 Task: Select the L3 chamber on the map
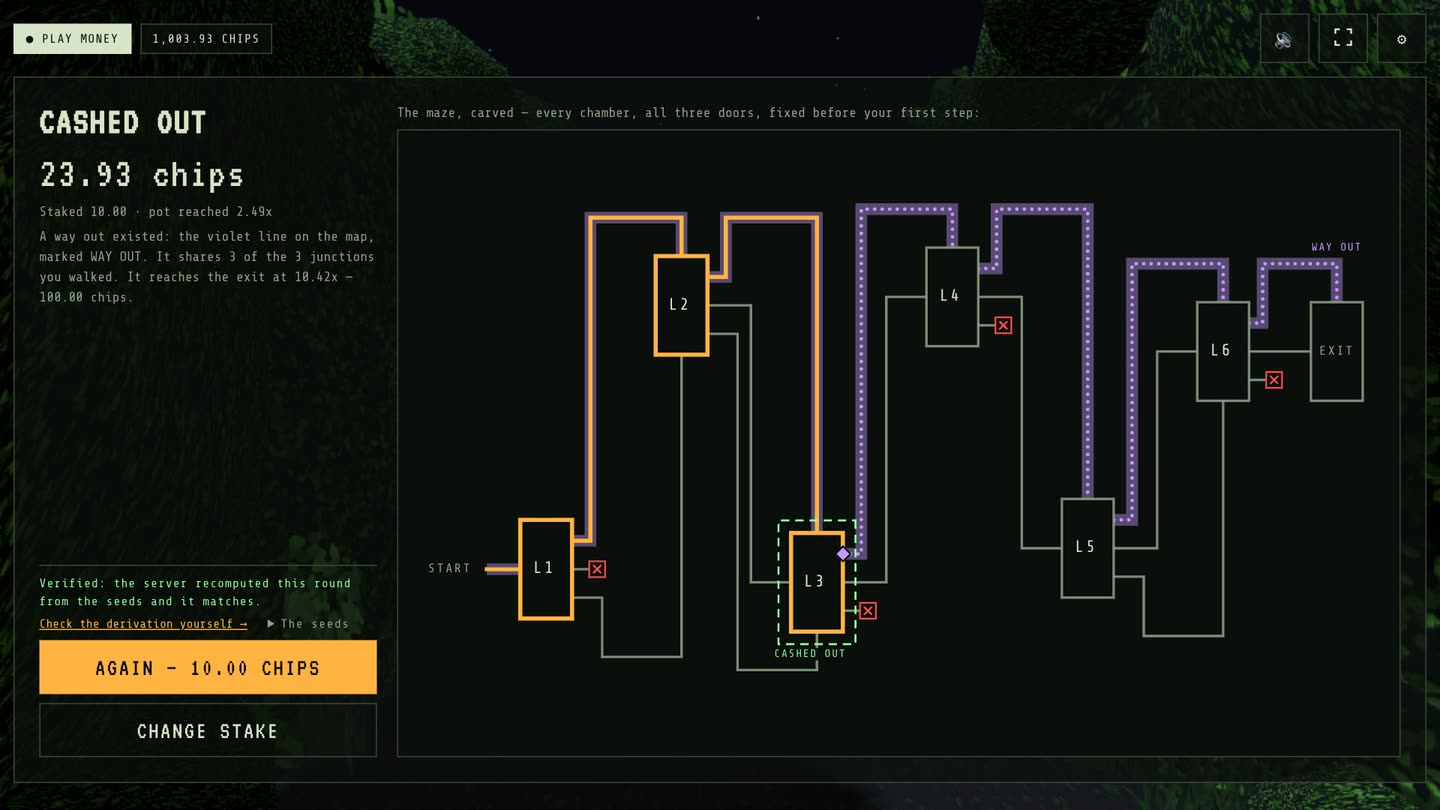pyautogui.click(x=817, y=582)
